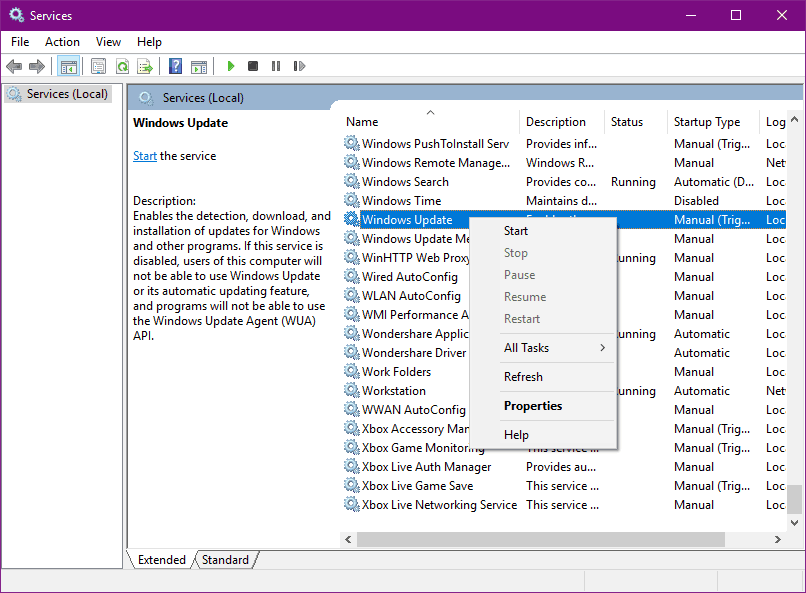Choose Start from the context menu
Viewport: 806px width, 593px height.
click(x=516, y=231)
